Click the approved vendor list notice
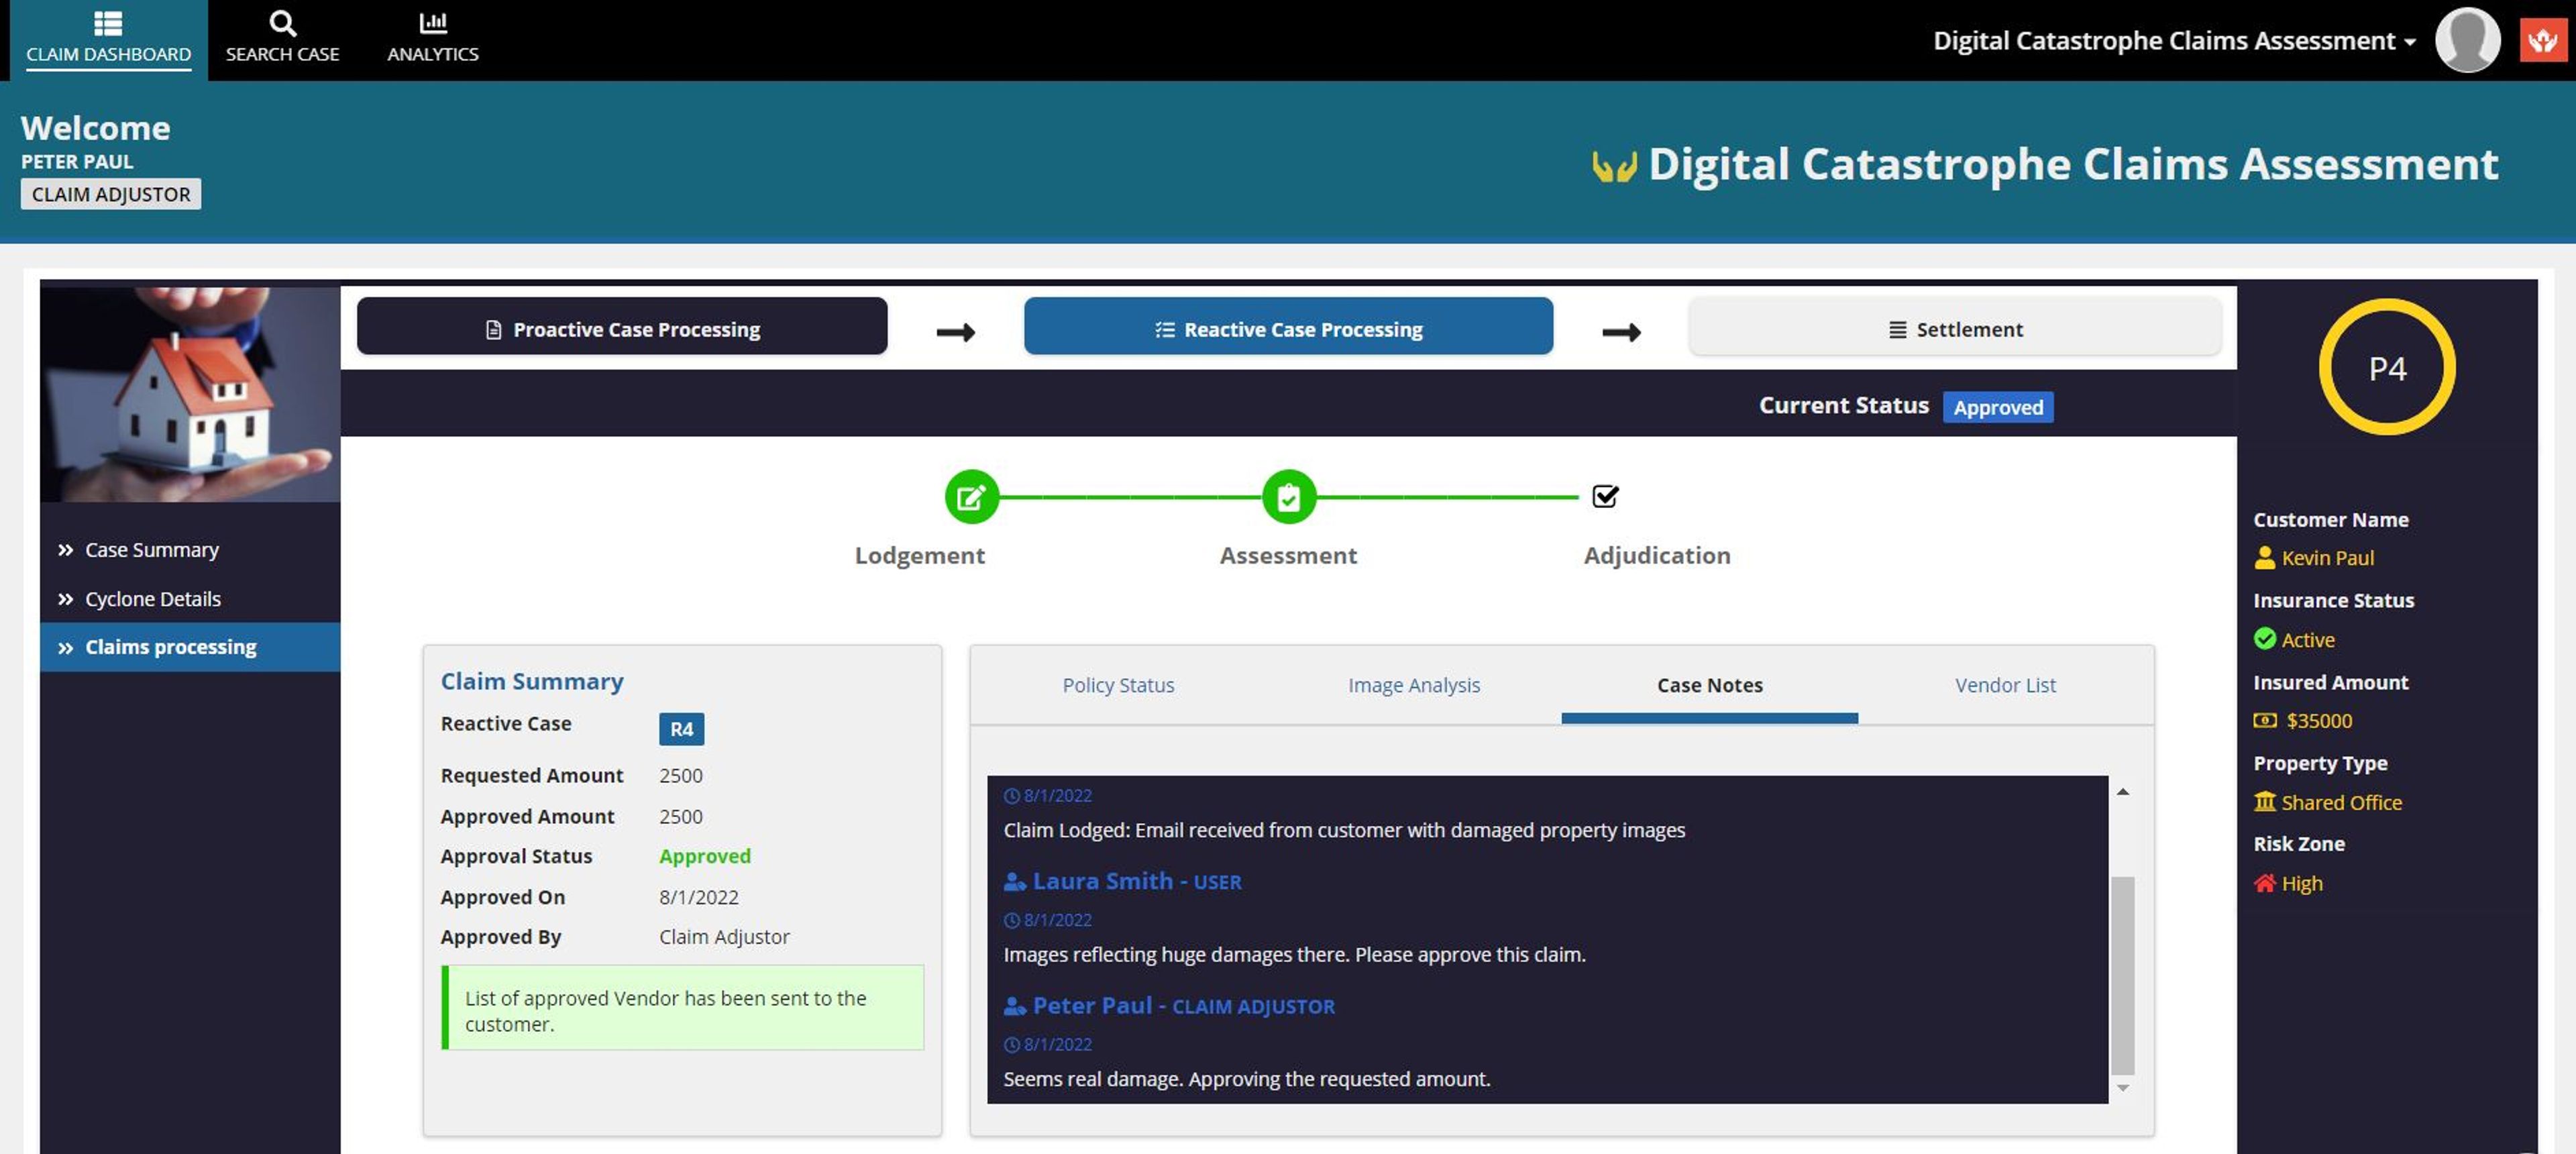 tap(682, 1008)
